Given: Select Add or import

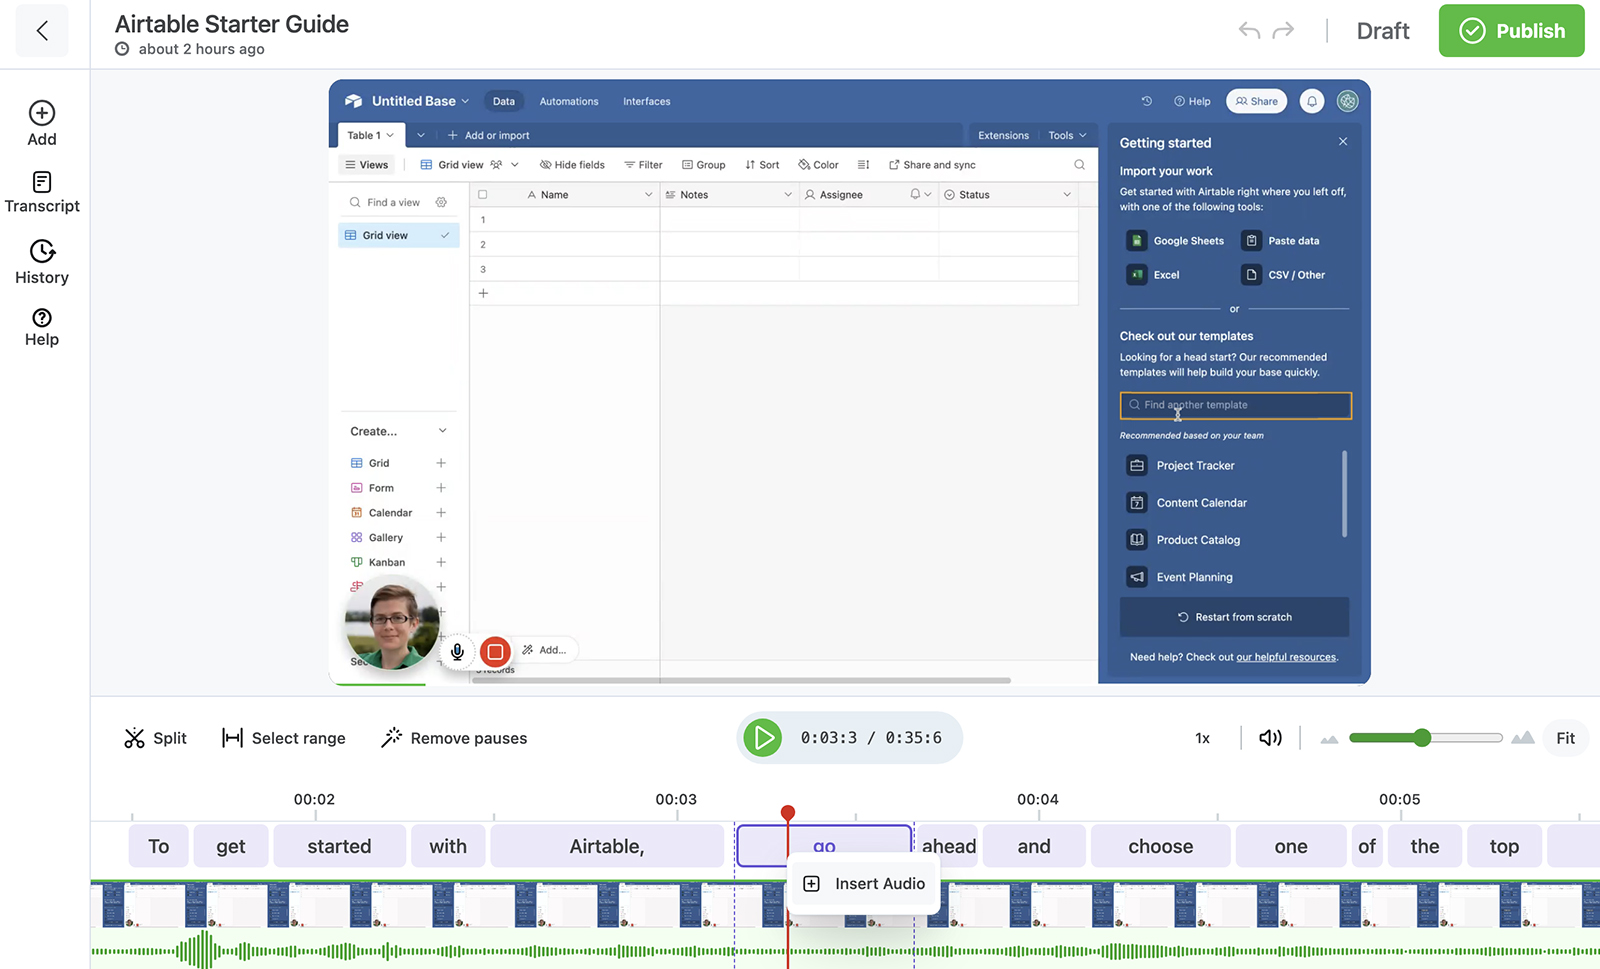Looking at the screenshot, I should [488, 135].
